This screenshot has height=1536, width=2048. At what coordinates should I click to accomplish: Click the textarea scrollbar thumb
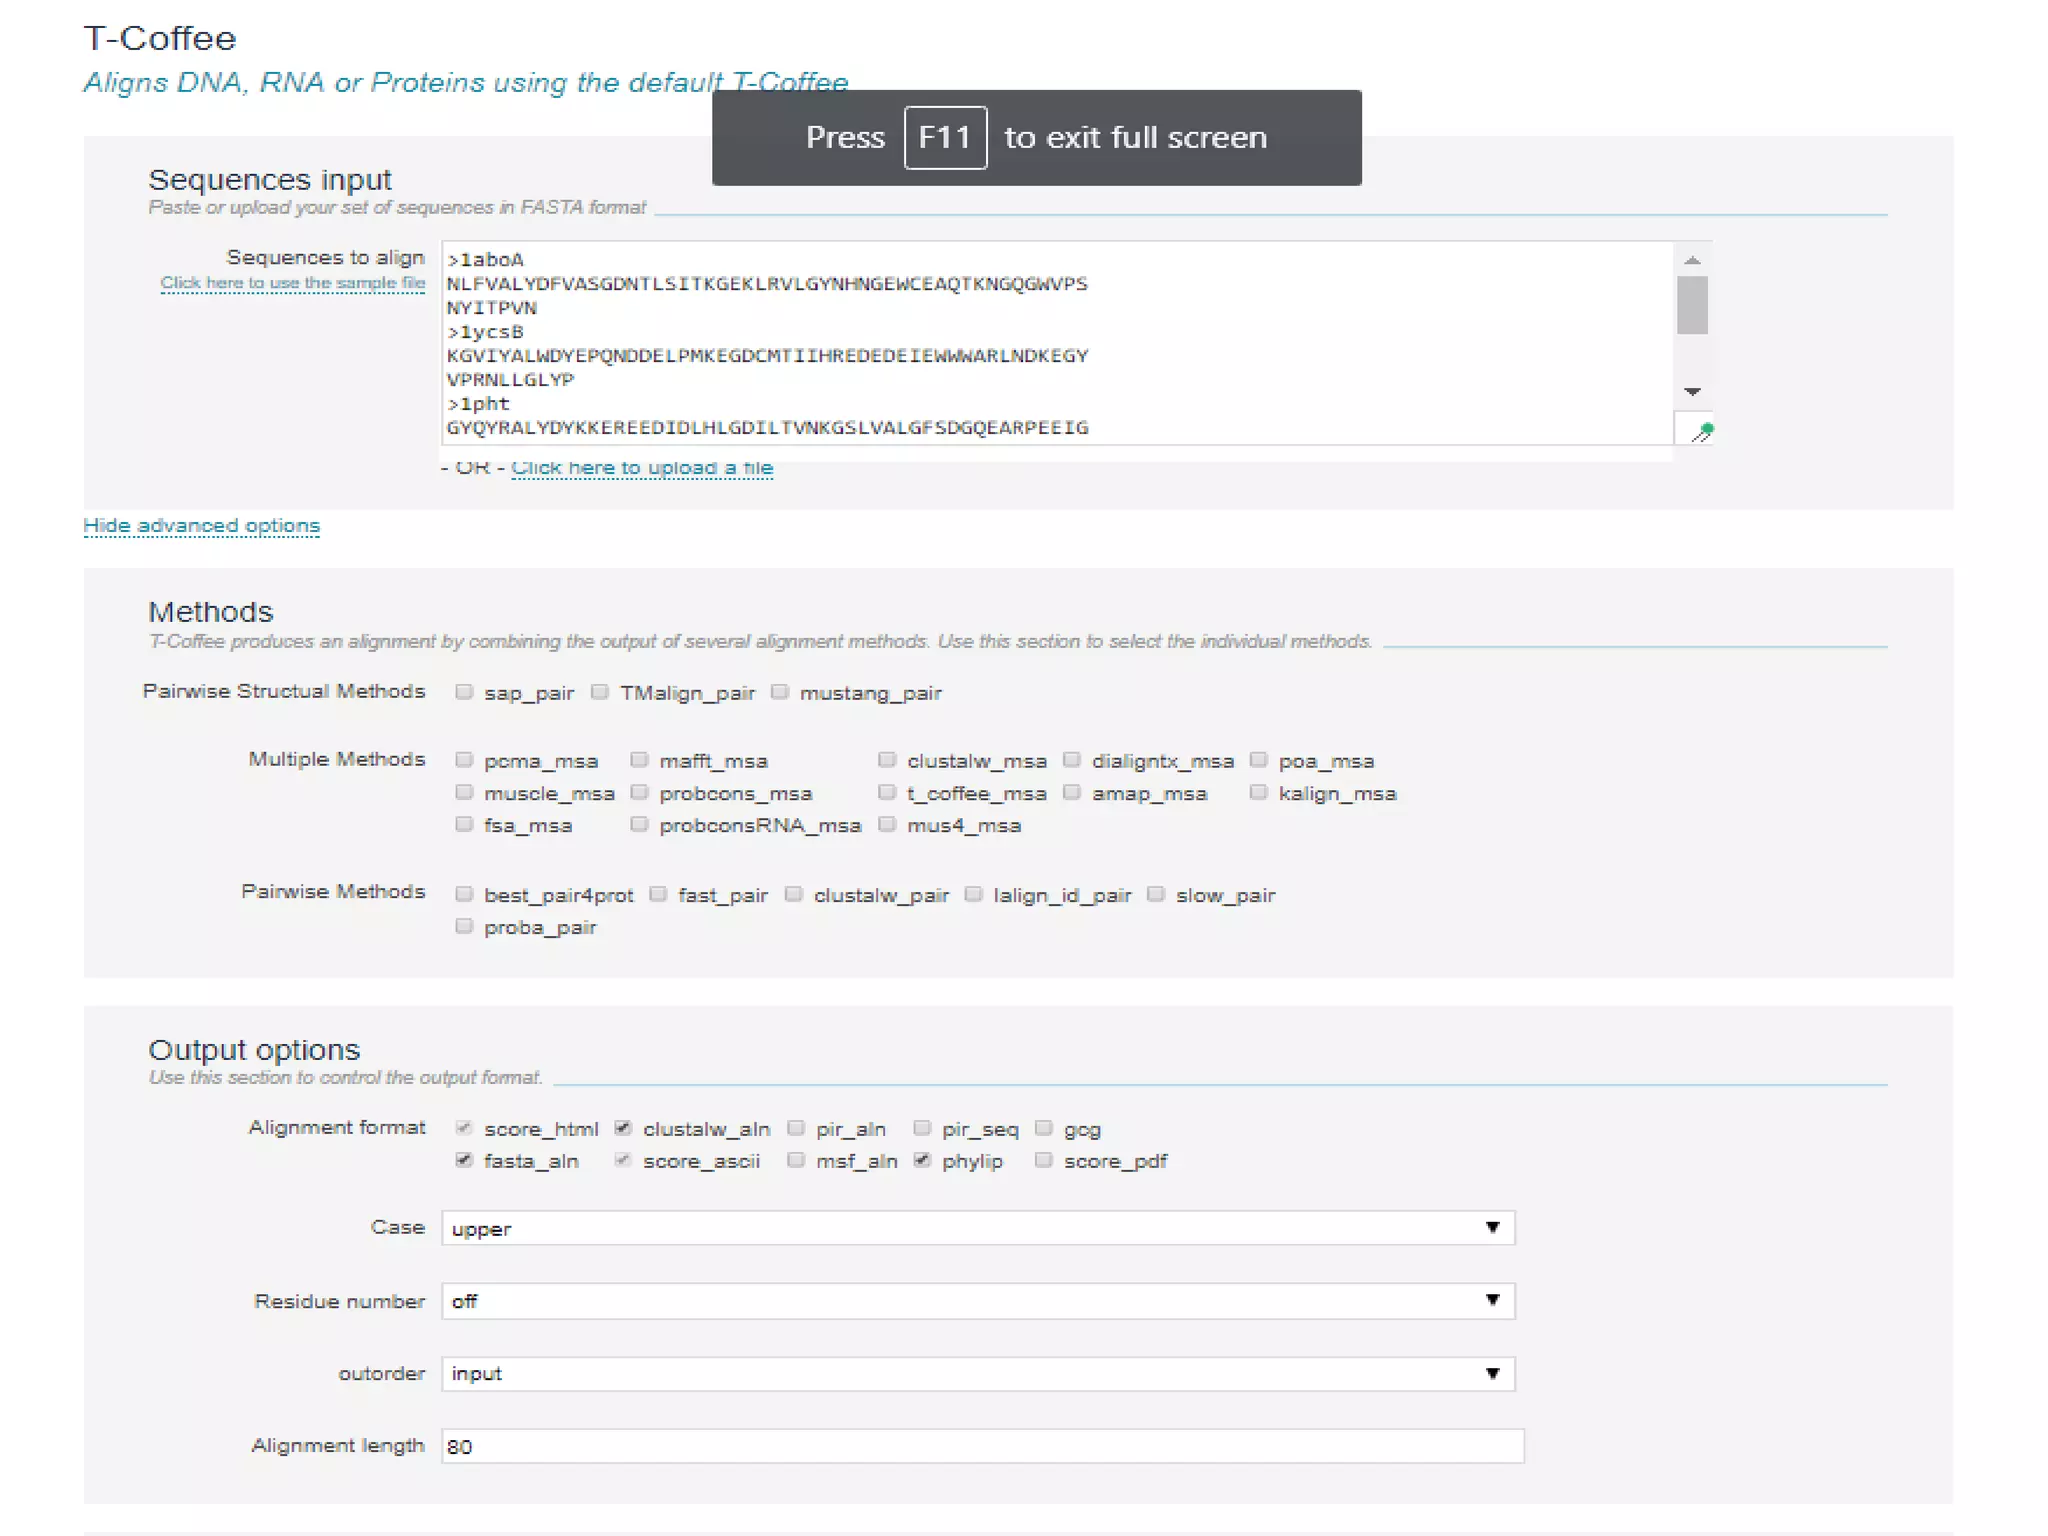[x=1692, y=305]
